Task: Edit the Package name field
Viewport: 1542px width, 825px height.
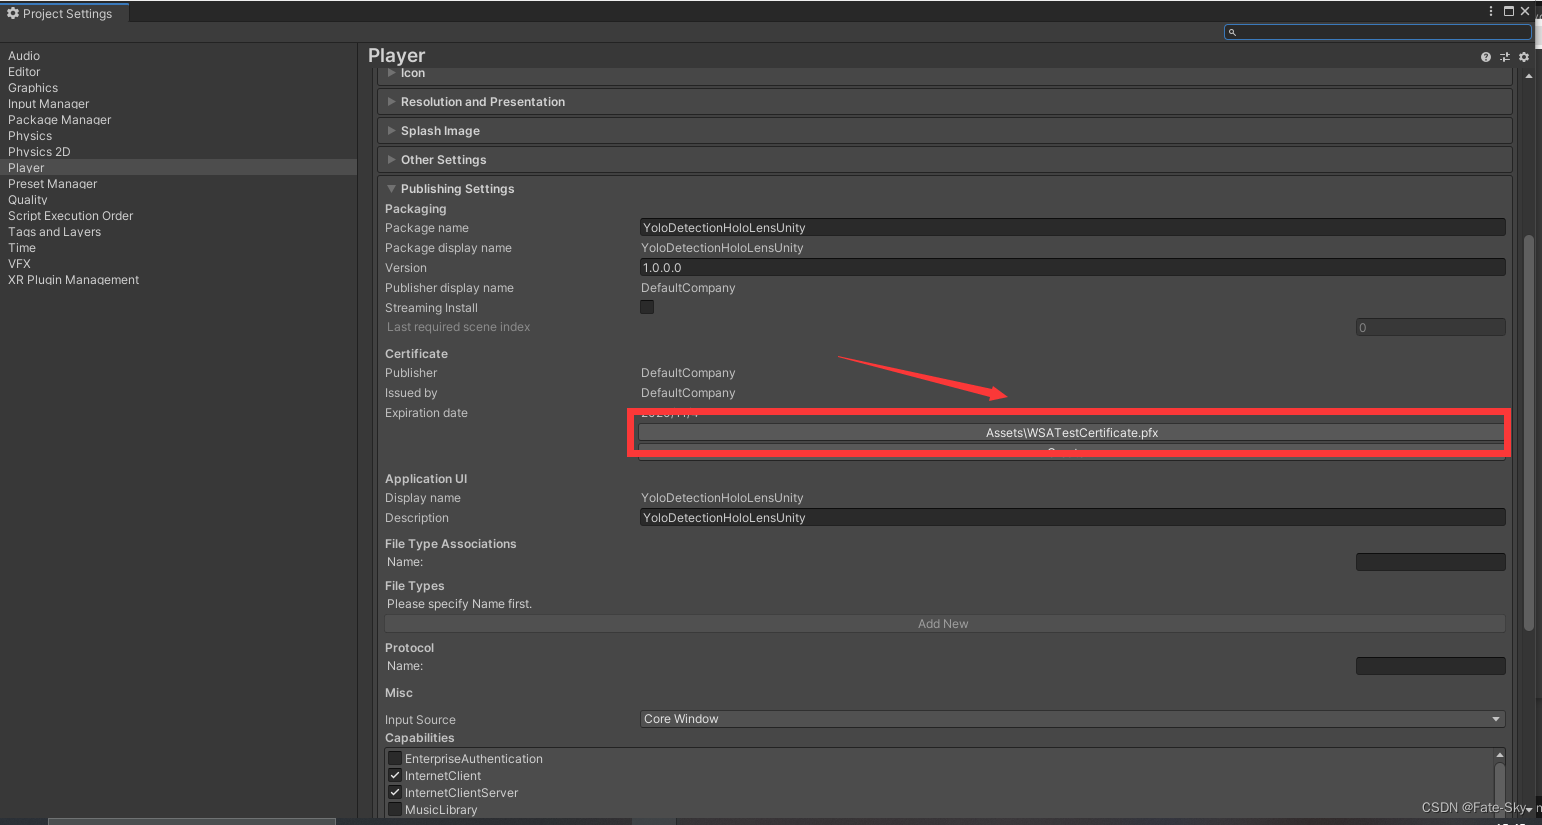Action: (x=1072, y=228)
